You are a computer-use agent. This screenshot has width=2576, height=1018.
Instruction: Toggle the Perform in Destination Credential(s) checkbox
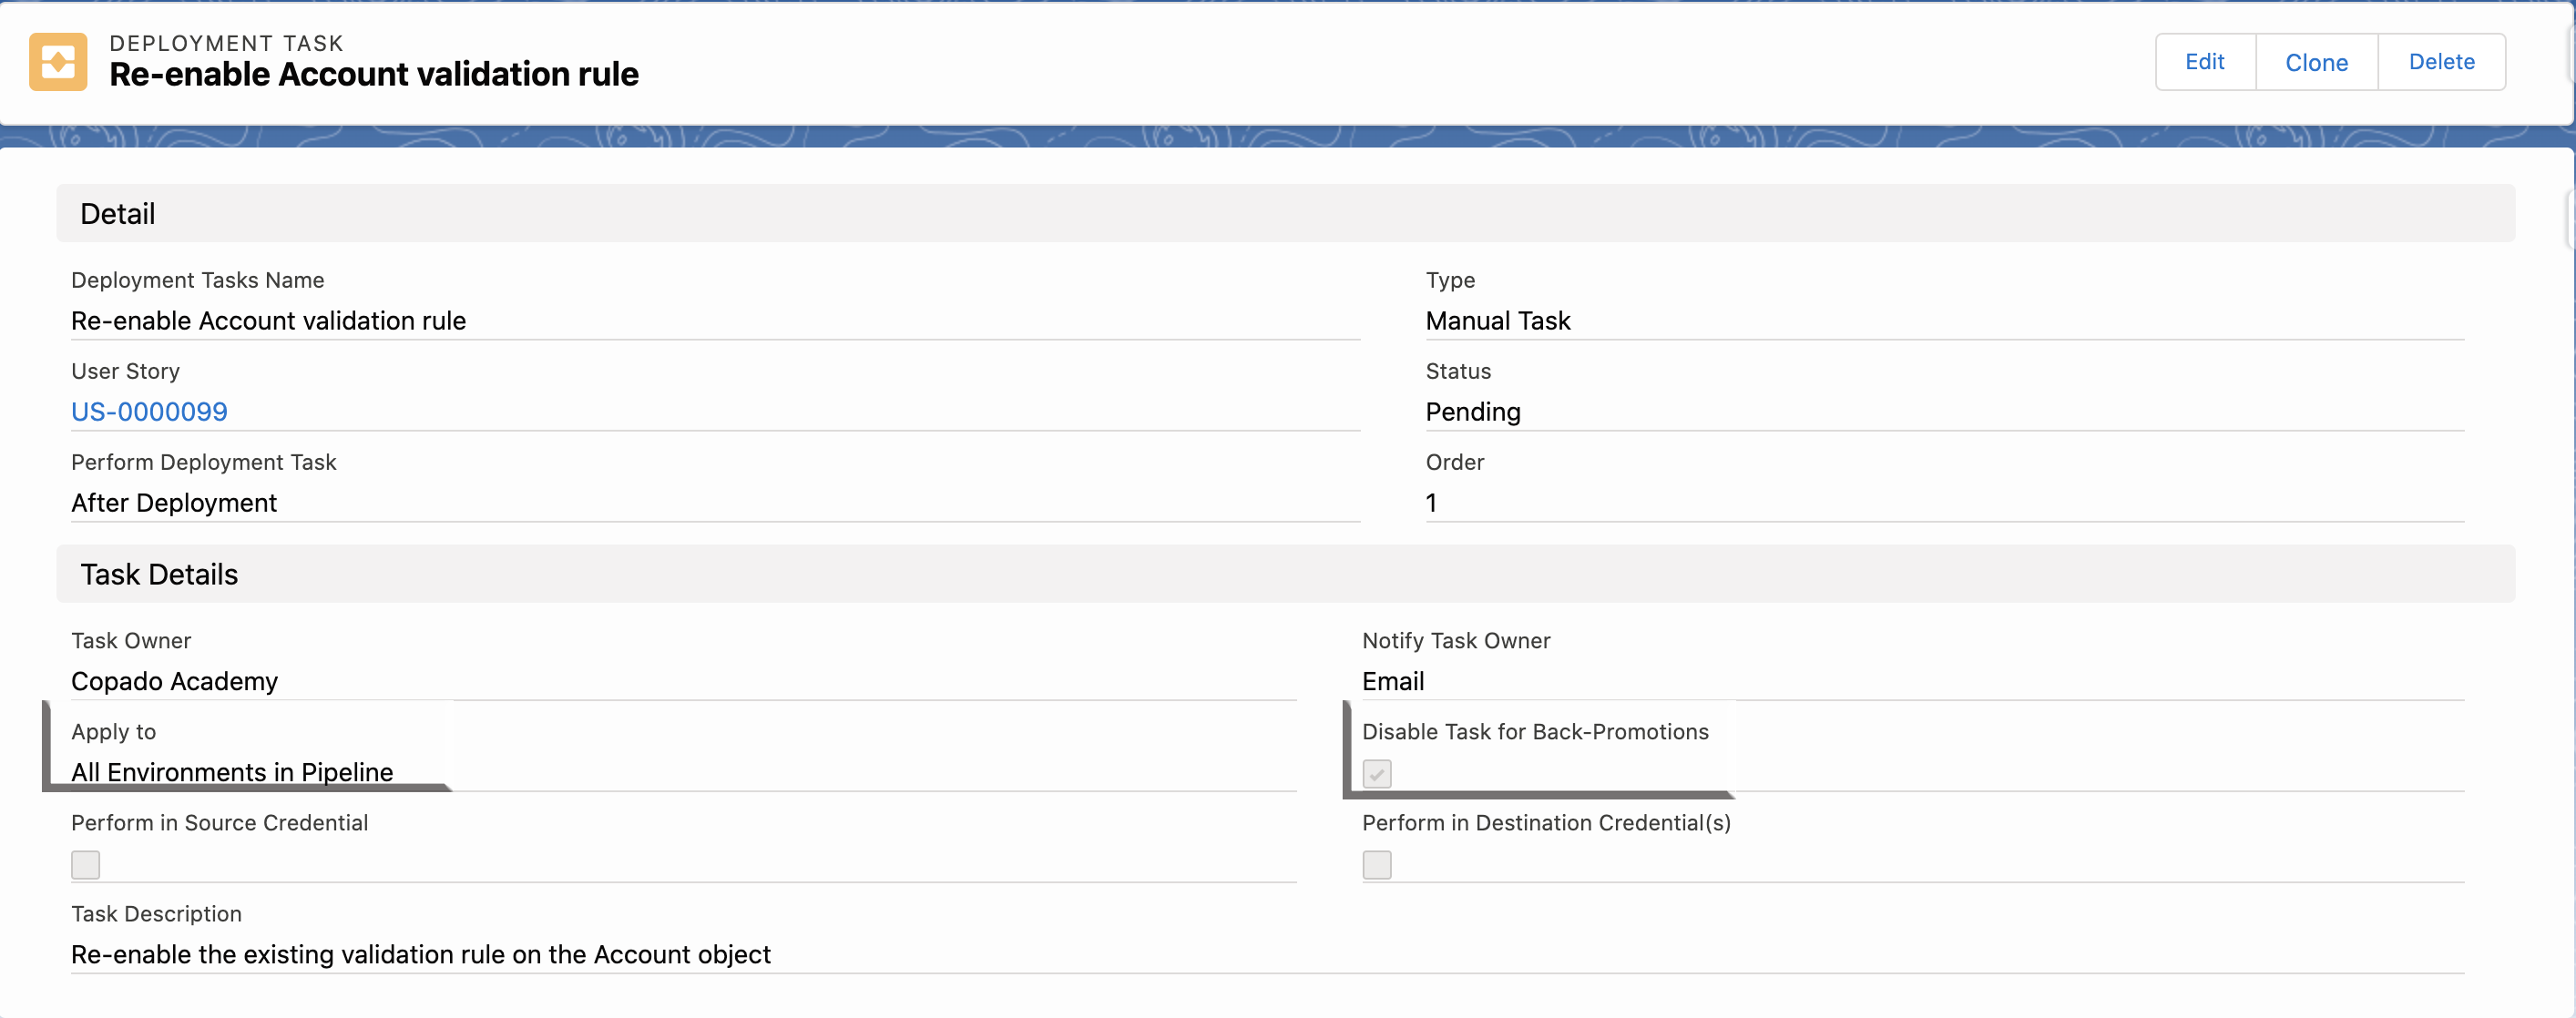pyautogui.click(x=1376, y=864)
